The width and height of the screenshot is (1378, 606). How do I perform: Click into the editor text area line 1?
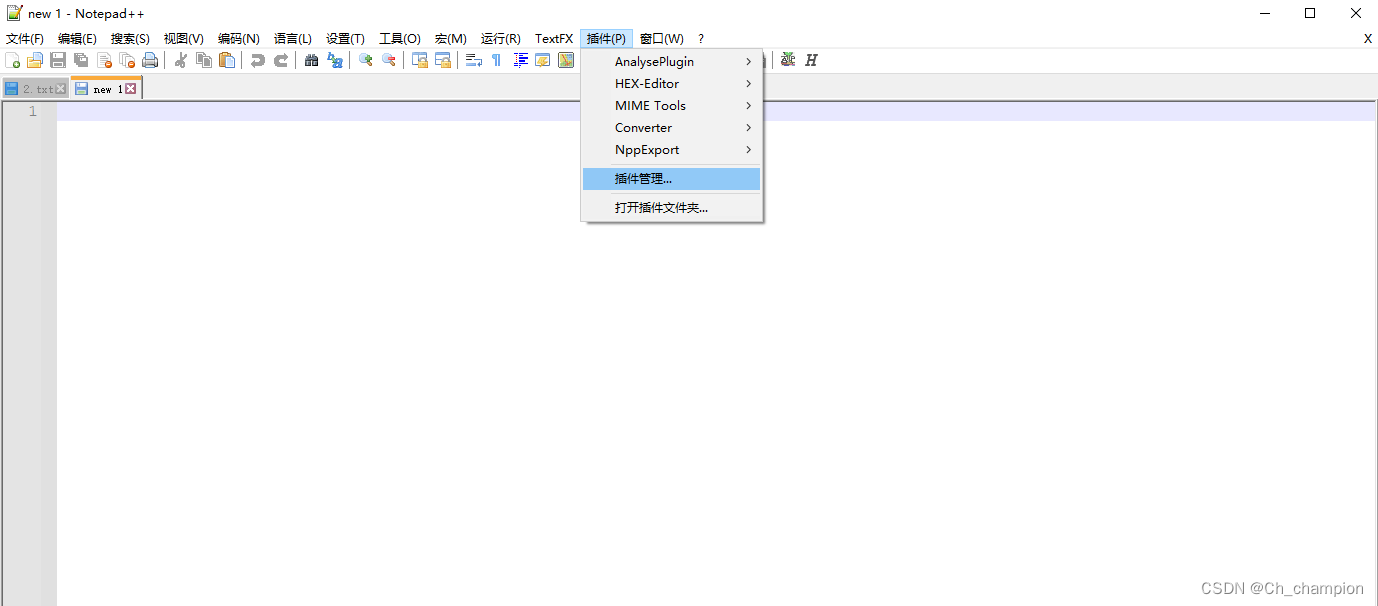(x=716, y=111)
